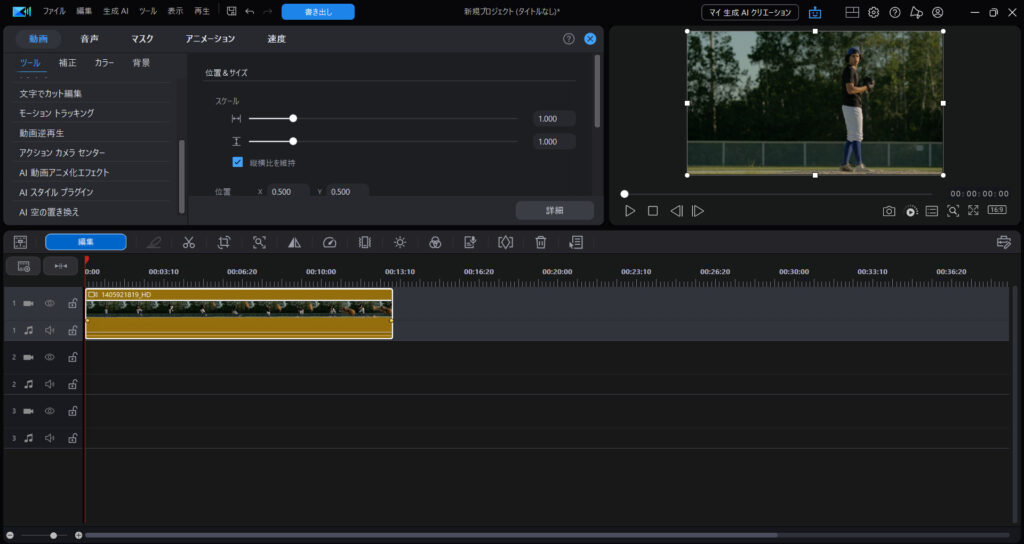Open the color adjustment icon in toolbar
Screen dimensions: 1024x544
(x=435, y=242)
